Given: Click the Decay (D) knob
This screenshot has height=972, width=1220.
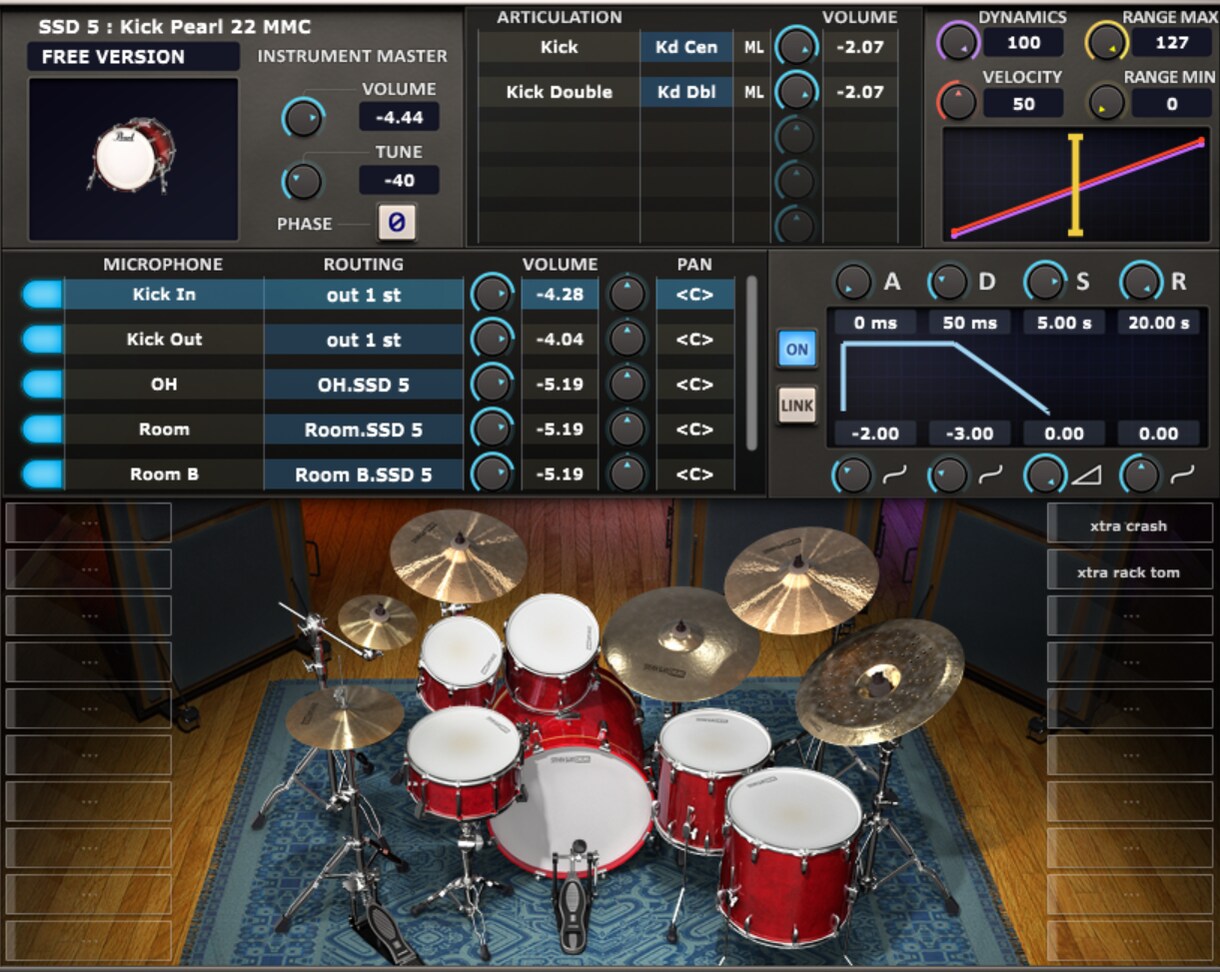Looking at the screenshot, I should pyautogui.click(x=947, y=282).
